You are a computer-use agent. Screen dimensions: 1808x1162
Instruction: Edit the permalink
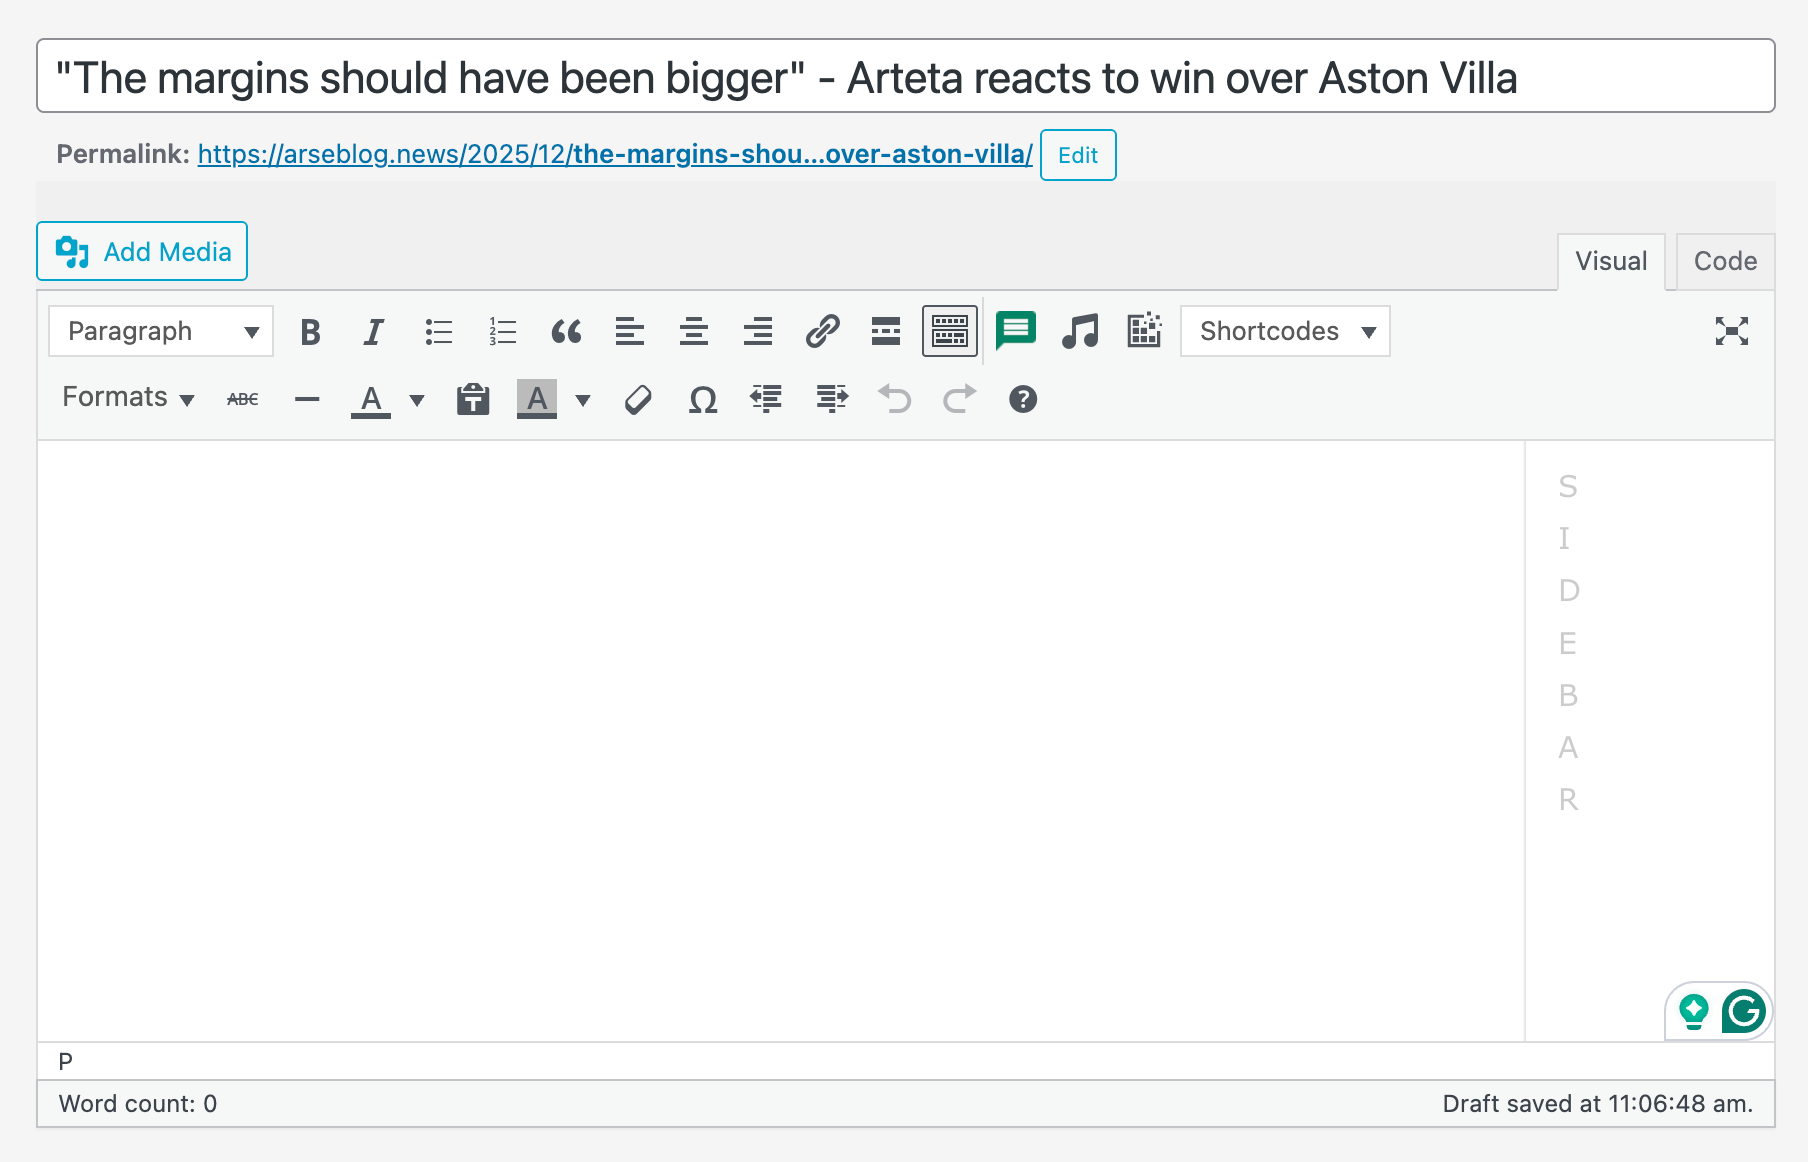coord(1077,156)
